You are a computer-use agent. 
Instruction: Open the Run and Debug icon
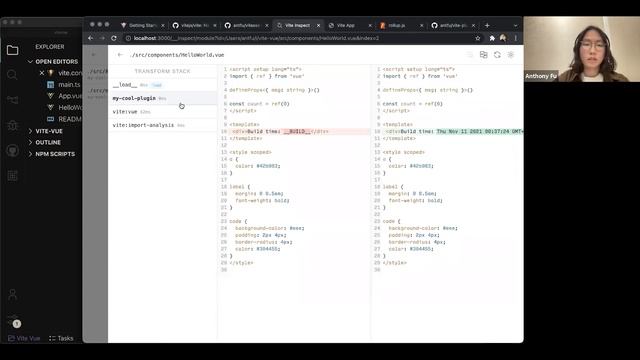coord(12,125)
